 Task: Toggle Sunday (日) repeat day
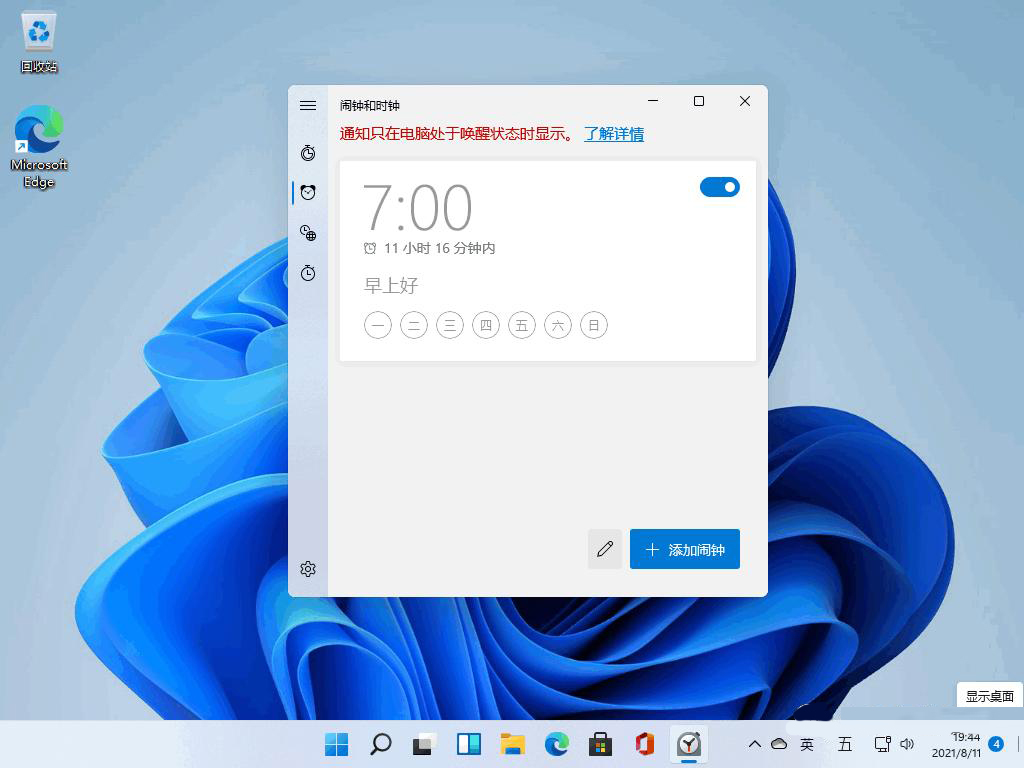pos(593,325)
